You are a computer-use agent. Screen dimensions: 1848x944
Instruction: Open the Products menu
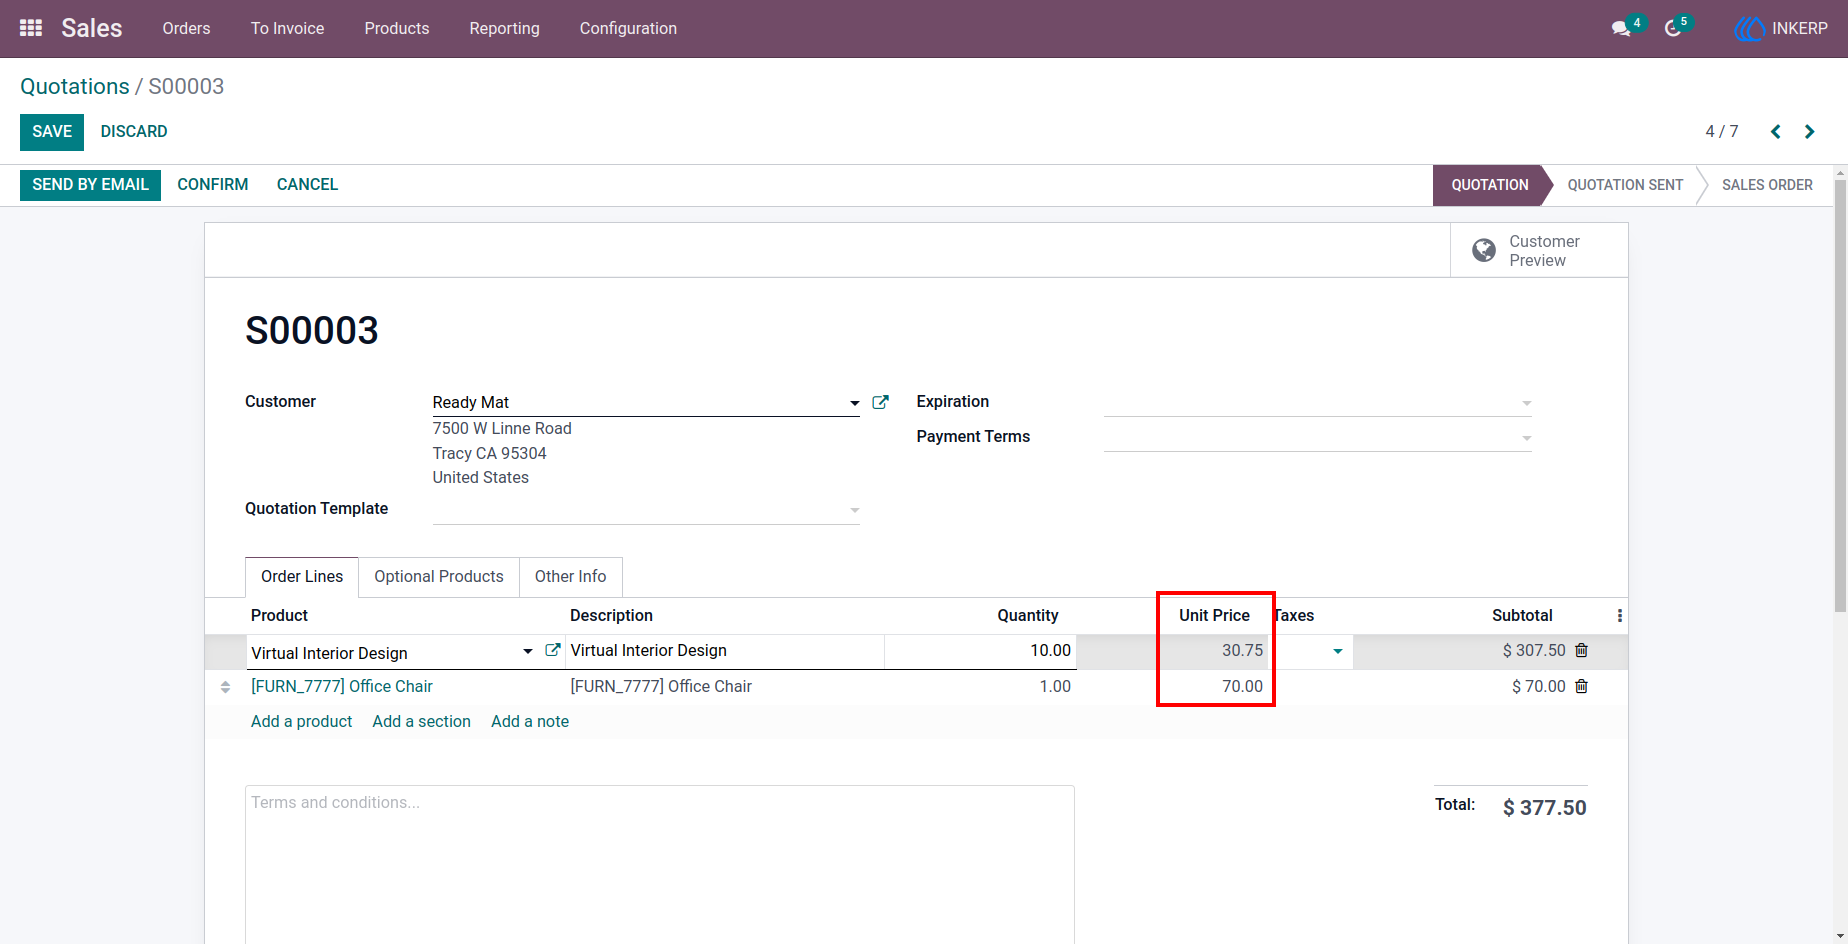pyautogui.click(x=397, y=28)
